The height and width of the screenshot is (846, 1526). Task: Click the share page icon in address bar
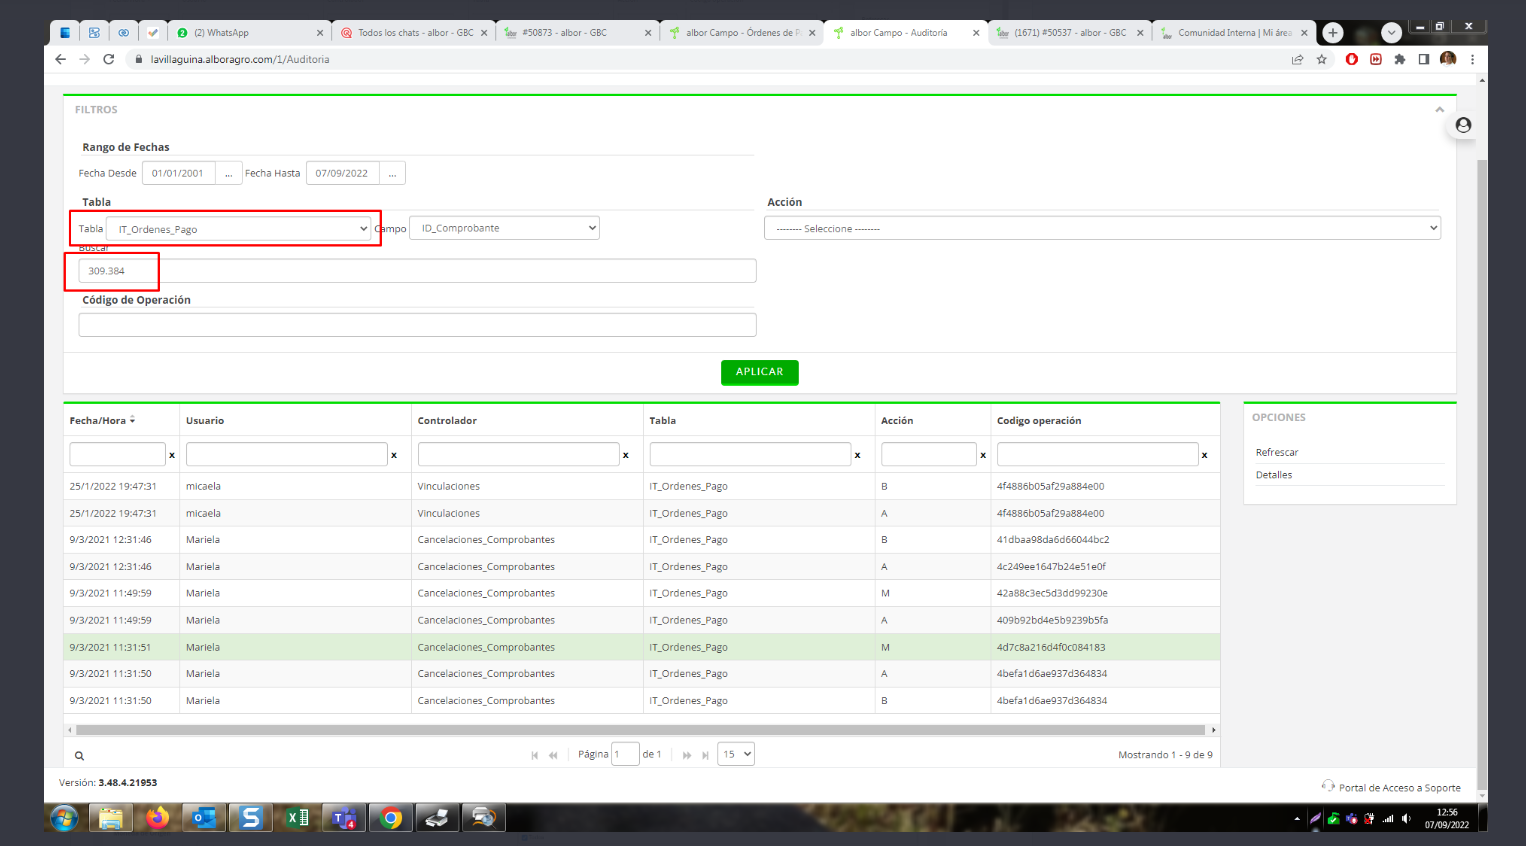coord(1298,59)
